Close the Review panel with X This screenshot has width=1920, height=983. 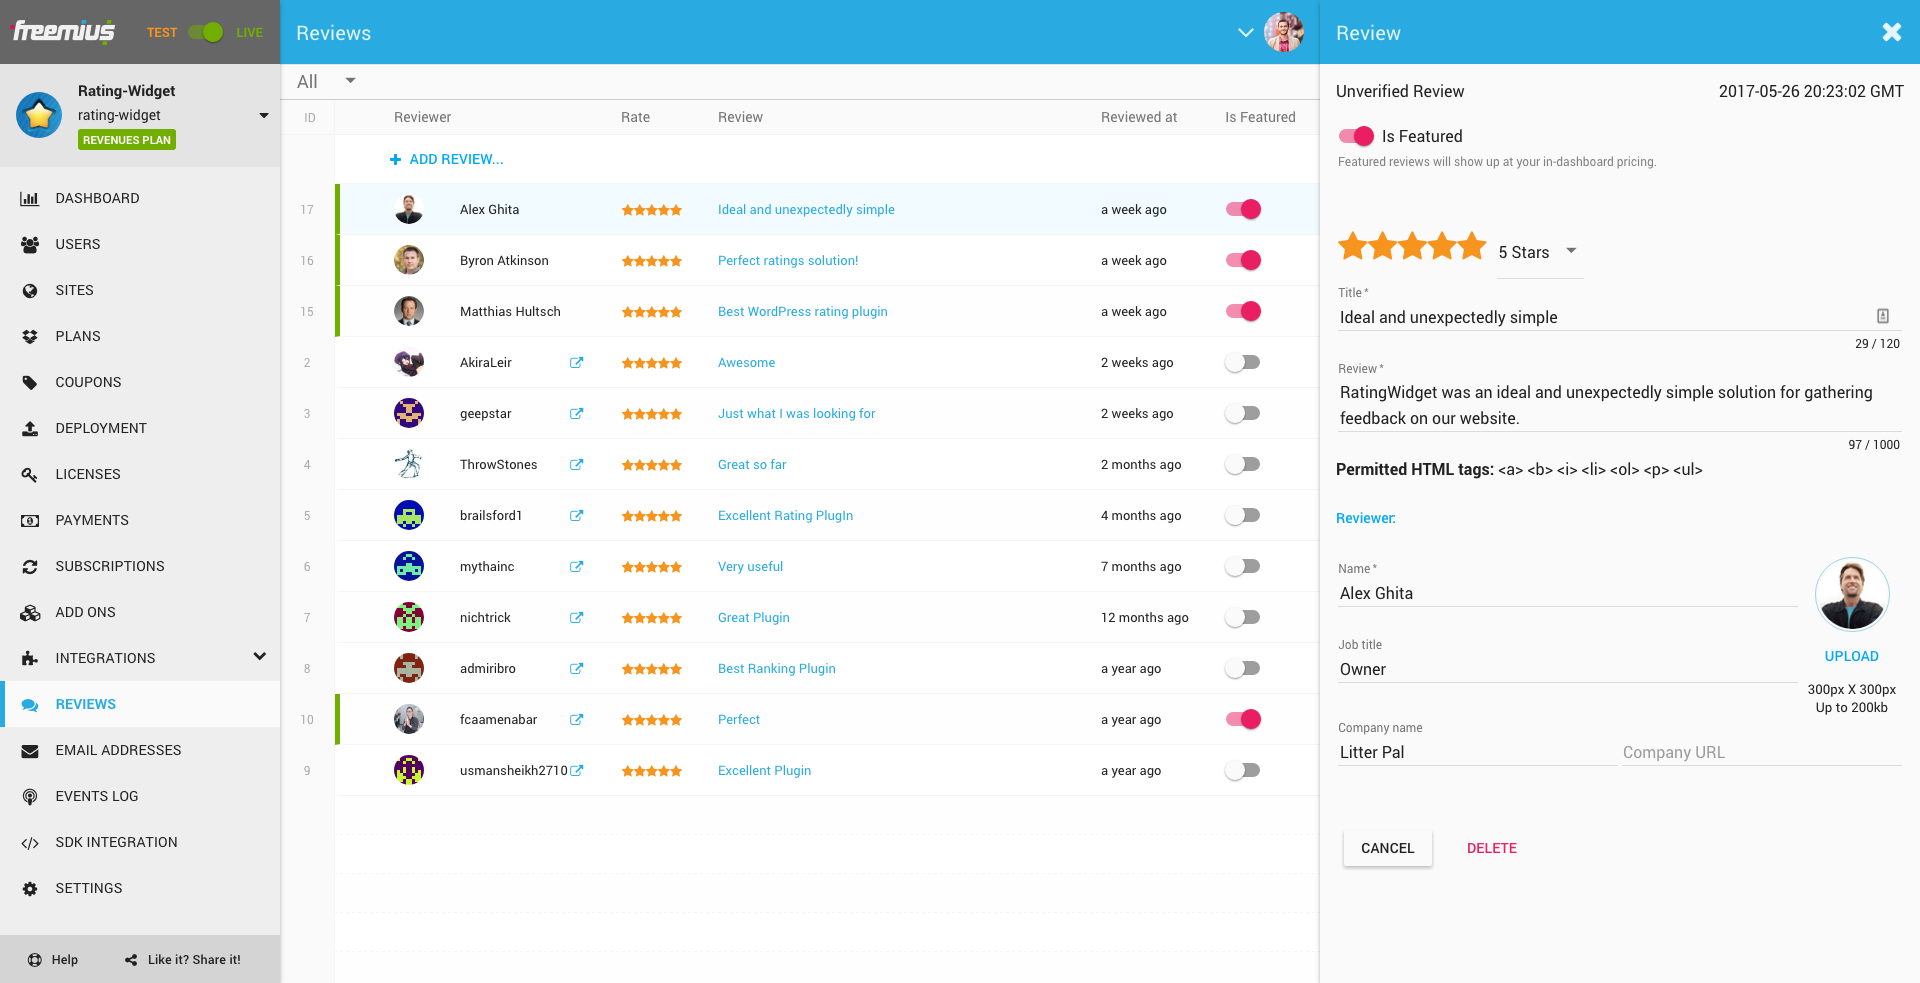coord(1891,33)
